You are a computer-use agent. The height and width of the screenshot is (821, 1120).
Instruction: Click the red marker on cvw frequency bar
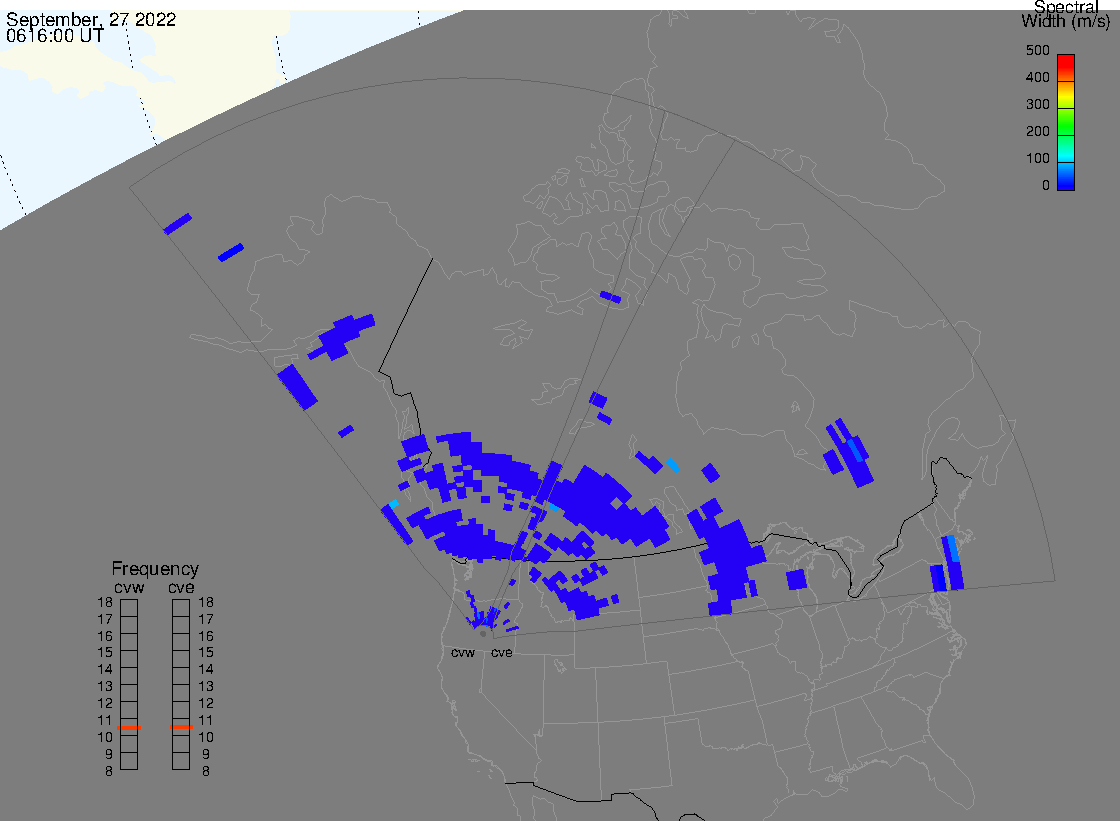(129, 727)
